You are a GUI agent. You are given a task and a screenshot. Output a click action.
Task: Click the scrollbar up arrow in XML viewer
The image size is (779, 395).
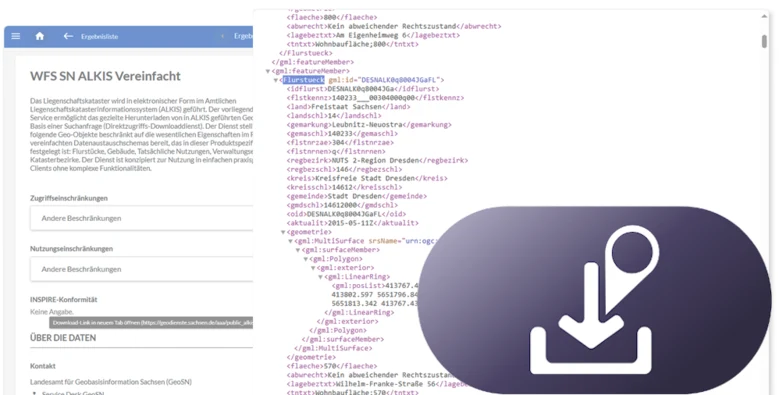tap(764, 16)
